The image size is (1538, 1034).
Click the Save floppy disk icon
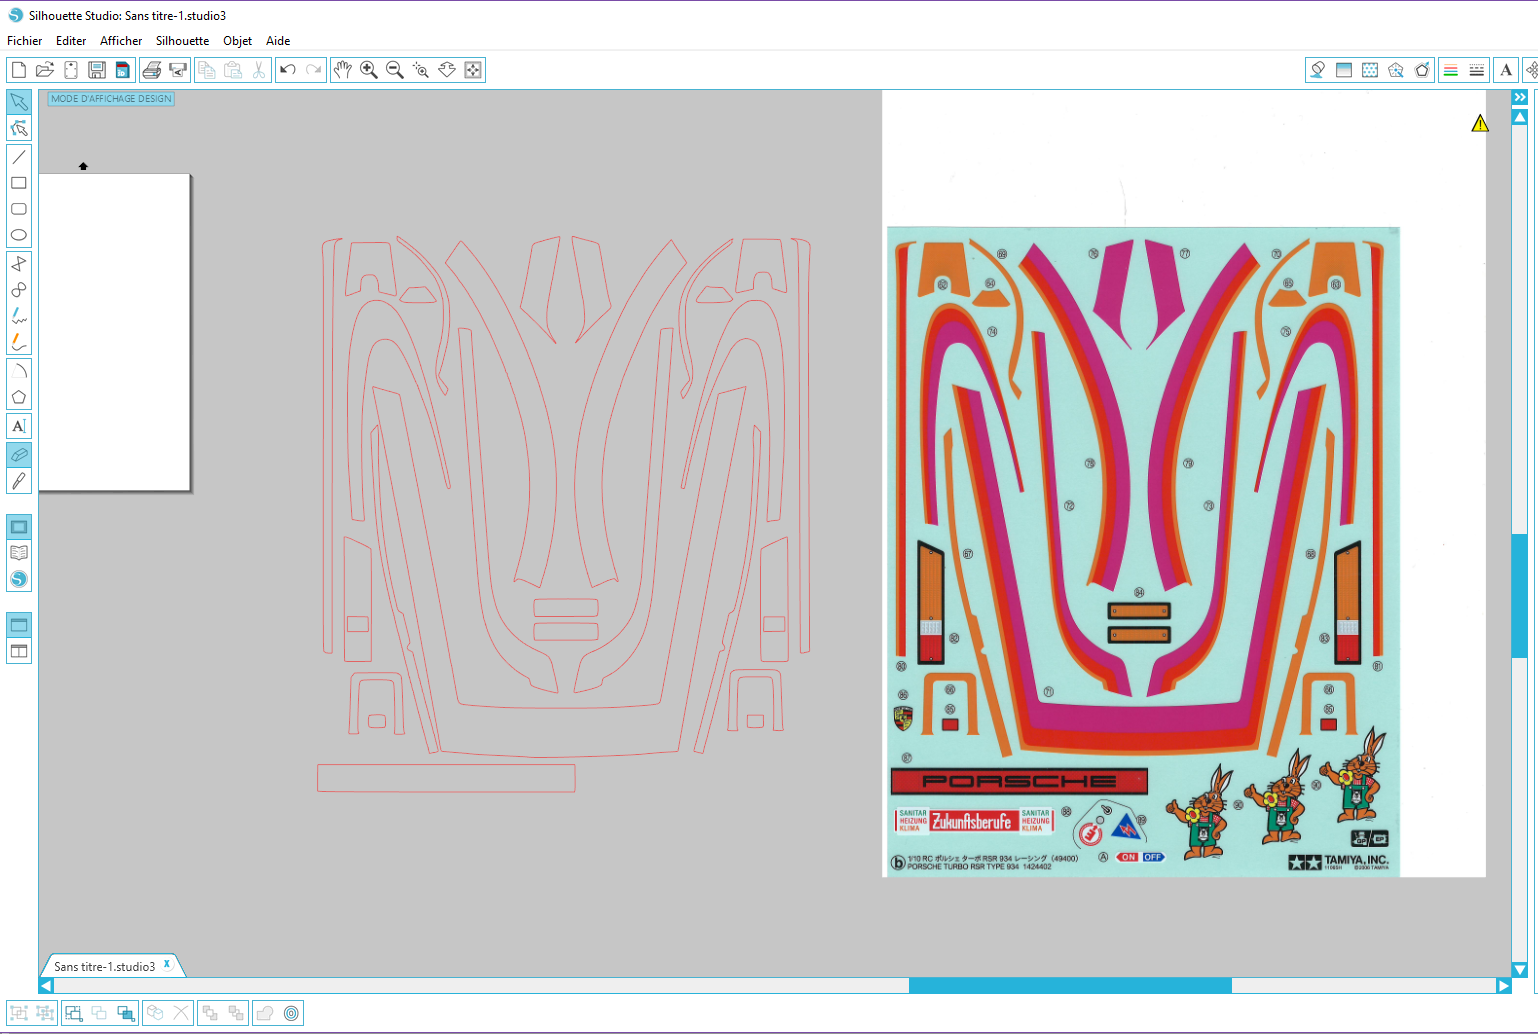[x=97, y=70]
